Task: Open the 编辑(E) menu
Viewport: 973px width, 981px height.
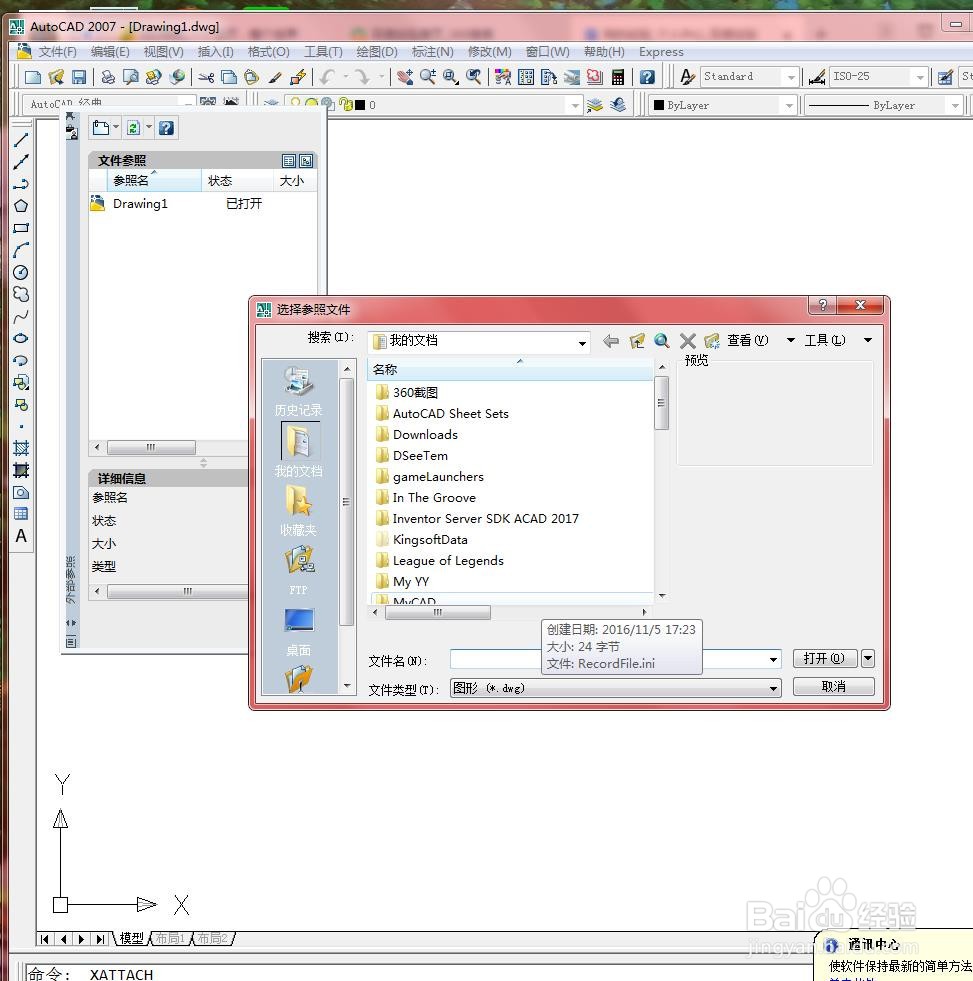Action: (x=110, y=52)
